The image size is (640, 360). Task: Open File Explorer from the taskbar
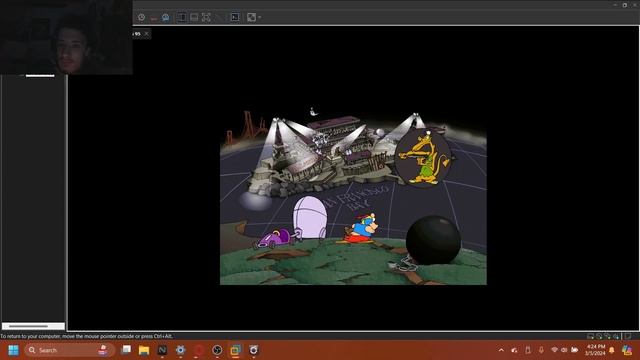coord(144,350)
